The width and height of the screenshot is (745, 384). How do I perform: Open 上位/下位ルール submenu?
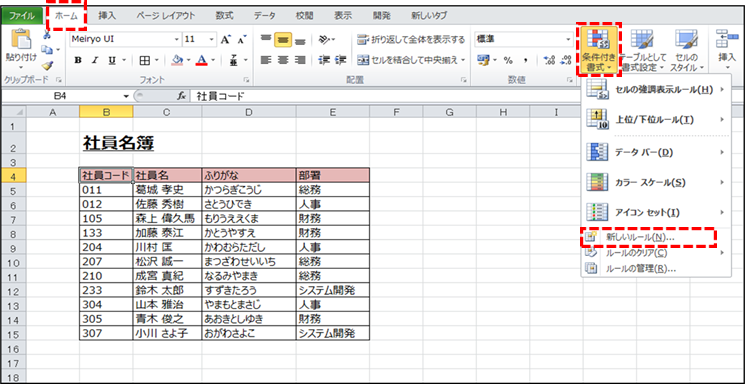click(x=656, y=120)
